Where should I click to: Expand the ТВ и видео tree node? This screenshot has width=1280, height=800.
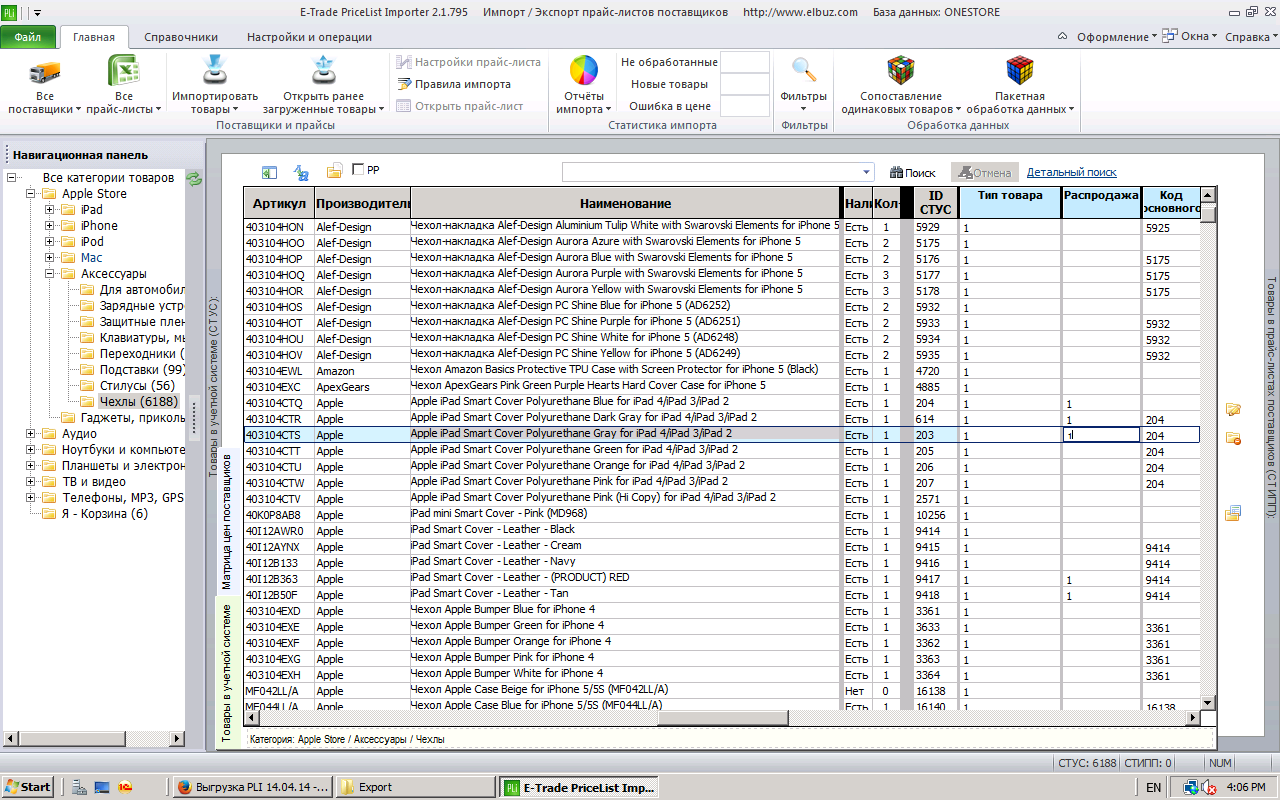[x=31, y=482]
